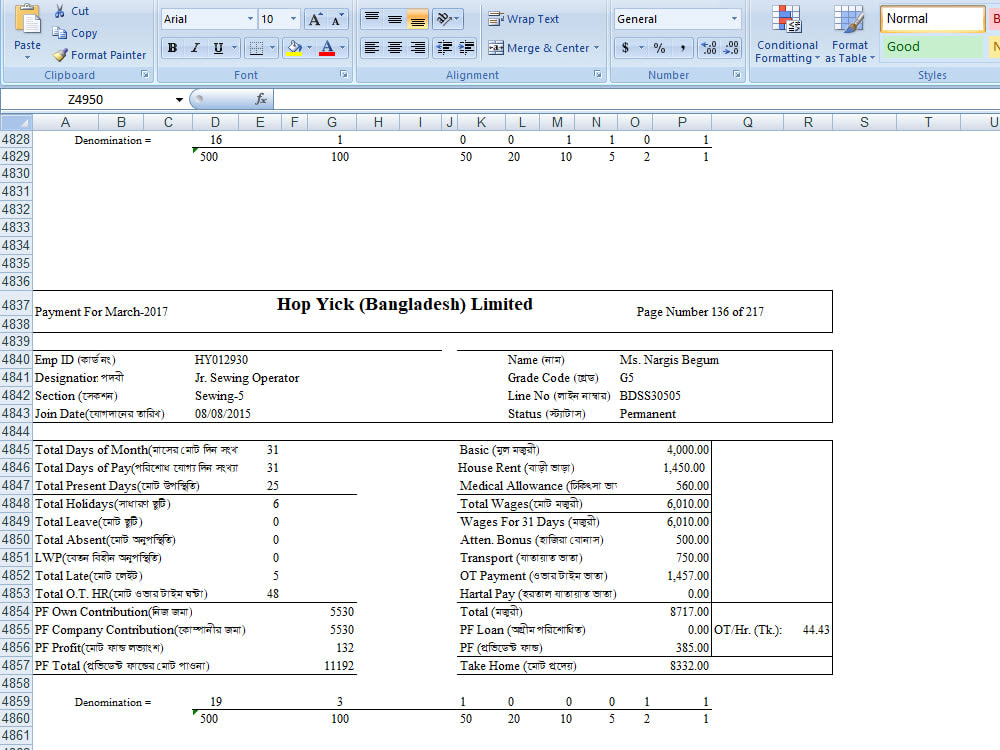Apply cell borders button
The height and width of the screenshot is (750, 1000).
point(256,48)
